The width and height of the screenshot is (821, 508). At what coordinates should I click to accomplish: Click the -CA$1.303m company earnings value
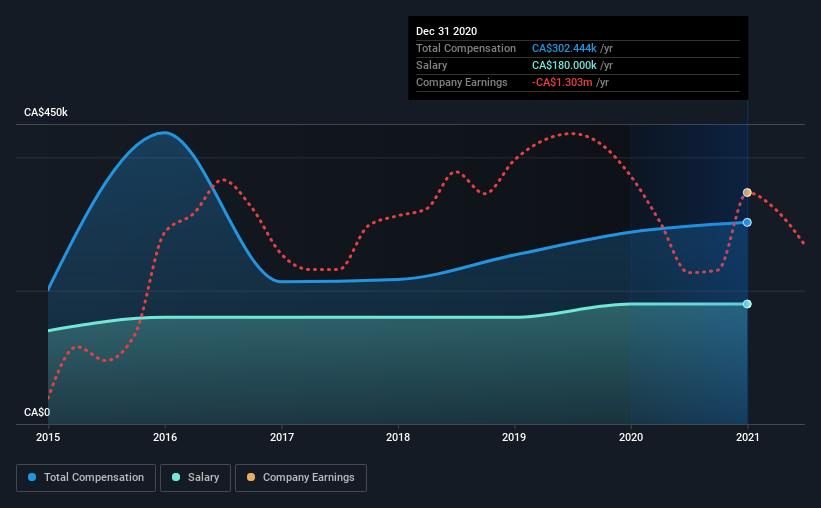pos(562,82)
